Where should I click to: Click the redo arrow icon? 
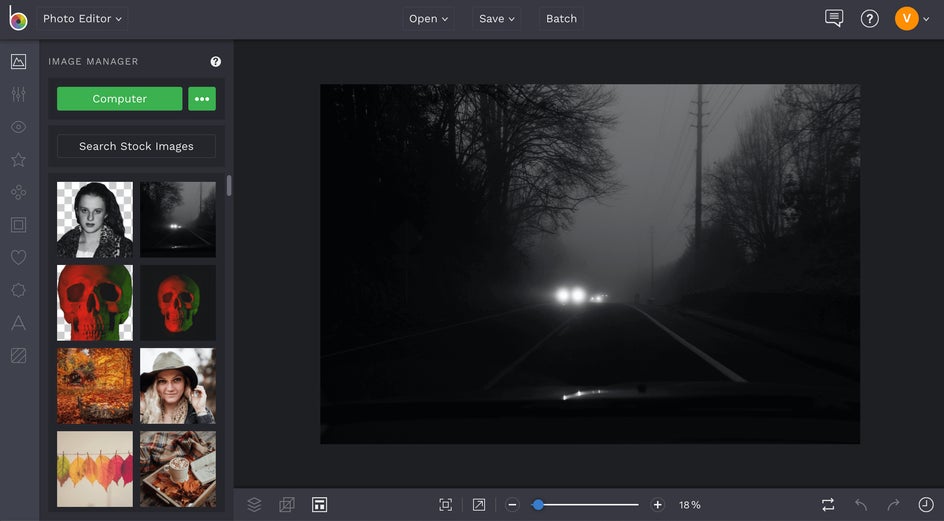pyautogui.click(x=893, y=505)
